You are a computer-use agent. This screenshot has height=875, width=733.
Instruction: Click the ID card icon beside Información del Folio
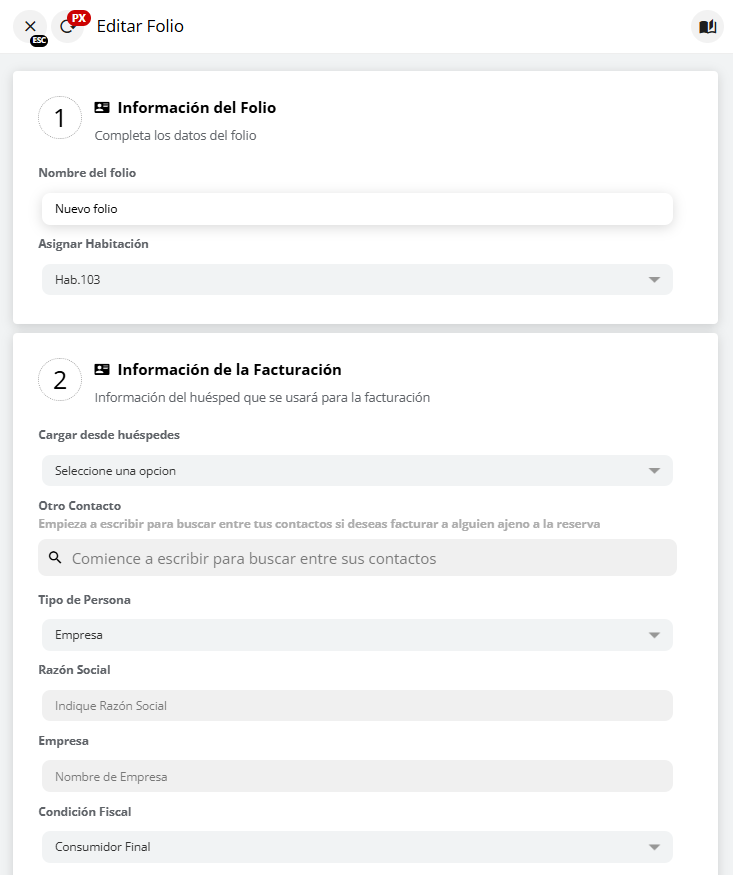click(102, 108)
